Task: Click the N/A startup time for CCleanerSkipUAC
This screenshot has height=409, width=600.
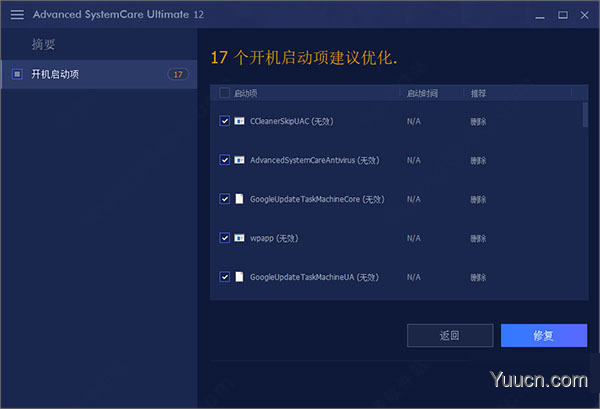Action: 414,121
